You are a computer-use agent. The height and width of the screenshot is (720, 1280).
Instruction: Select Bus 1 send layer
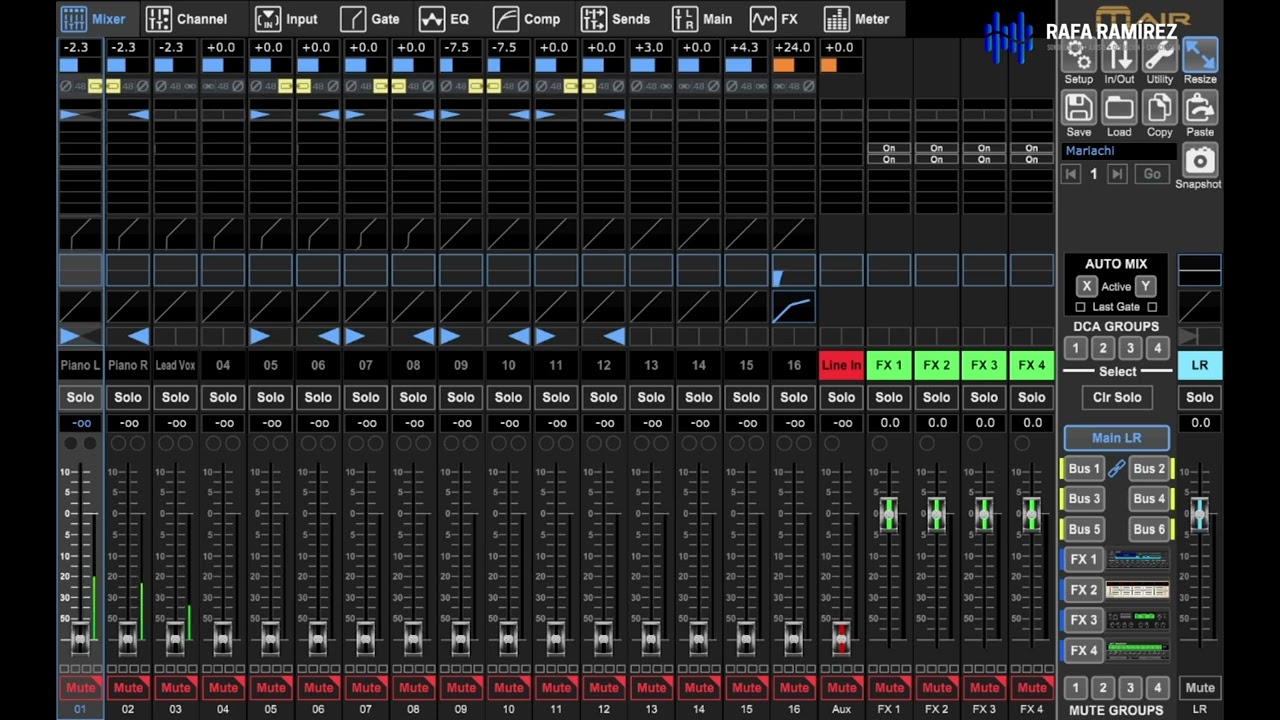point(1084,468)
